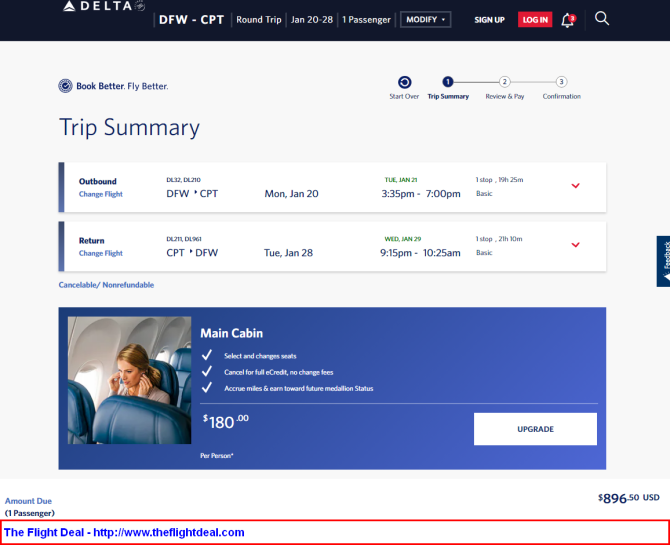Image resolution: width=670 pixels, height=545 pixels.
Task: Expand the Return flight details chevron
Action: tap(576, 245)
